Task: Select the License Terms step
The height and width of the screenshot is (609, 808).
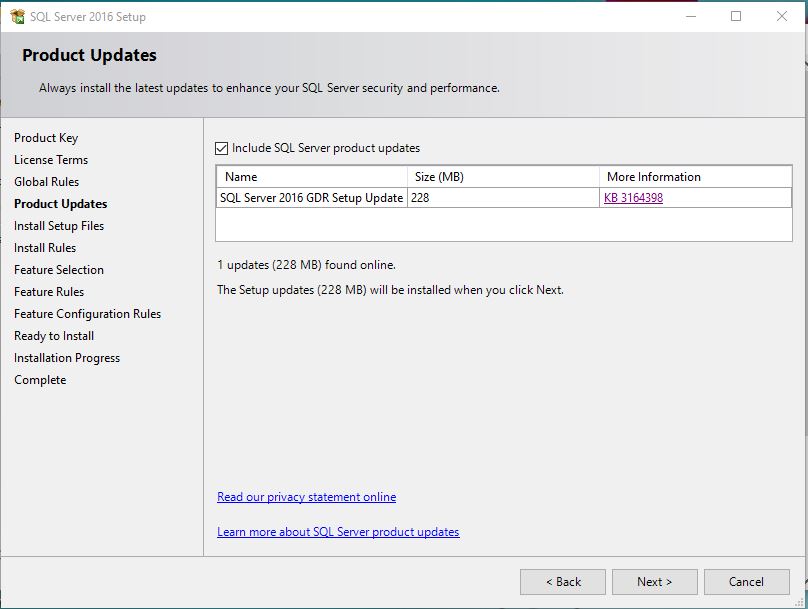Action: pos(51,159)
